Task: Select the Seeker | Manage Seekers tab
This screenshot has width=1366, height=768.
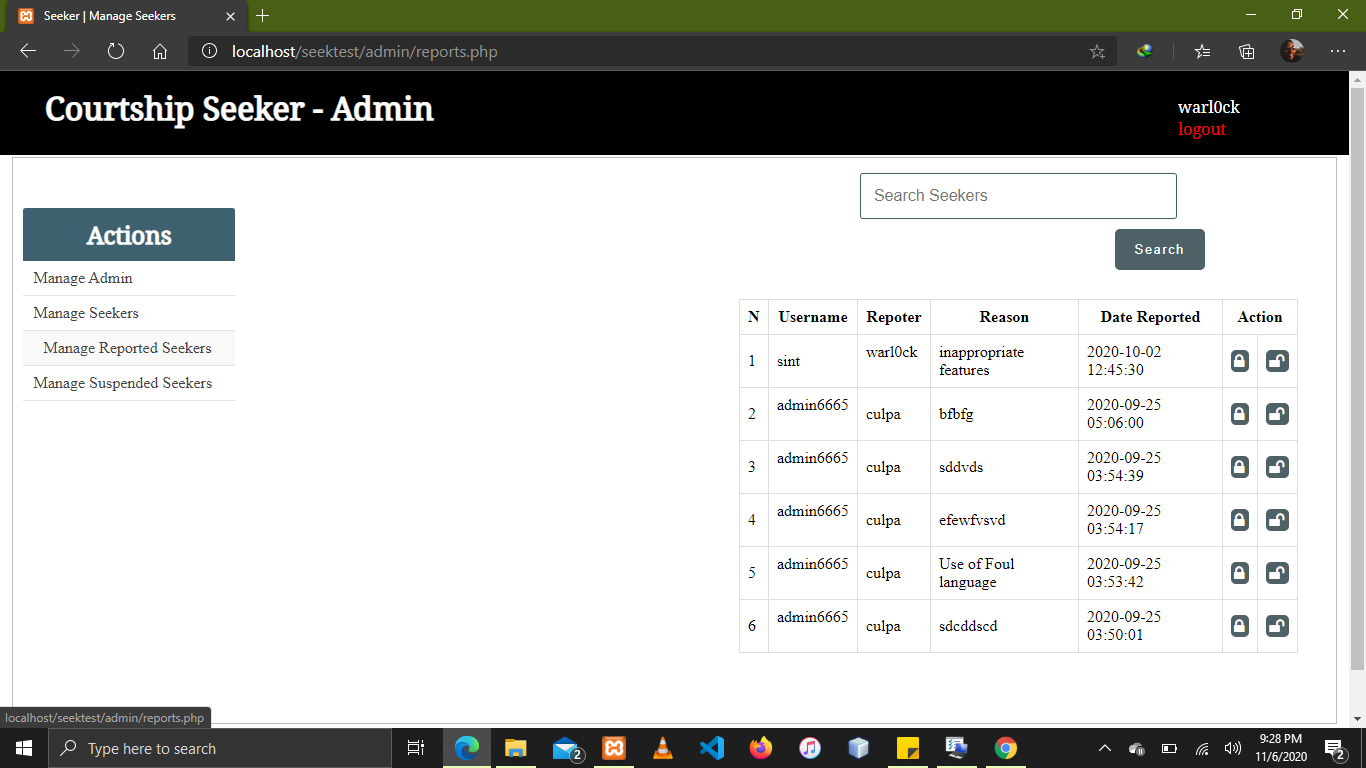Action: click(126, 16)
